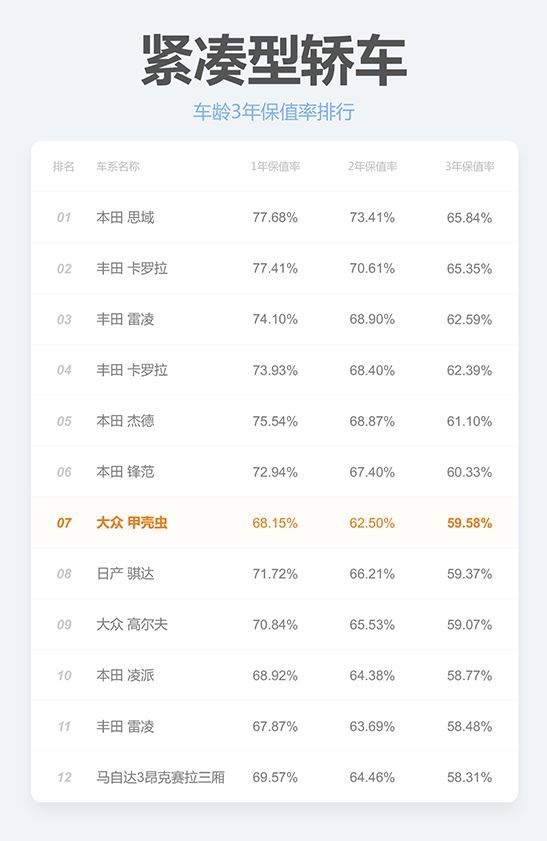The width and height of the screenshot is (547, 841).
Task: Sort by the 1年保值率 column header
Action: (275, 166)
